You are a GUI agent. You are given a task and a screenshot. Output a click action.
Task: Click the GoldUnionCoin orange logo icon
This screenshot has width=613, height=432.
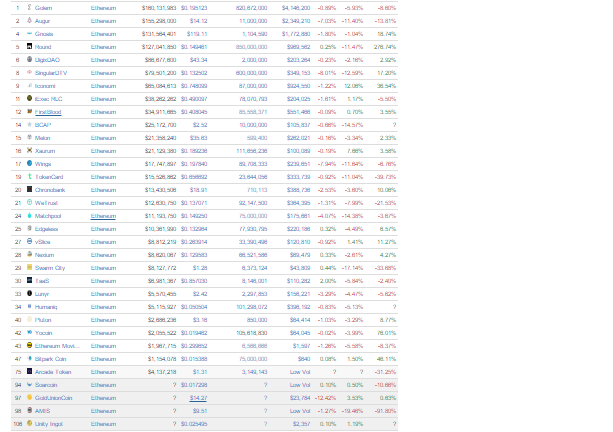coord(29,397)
